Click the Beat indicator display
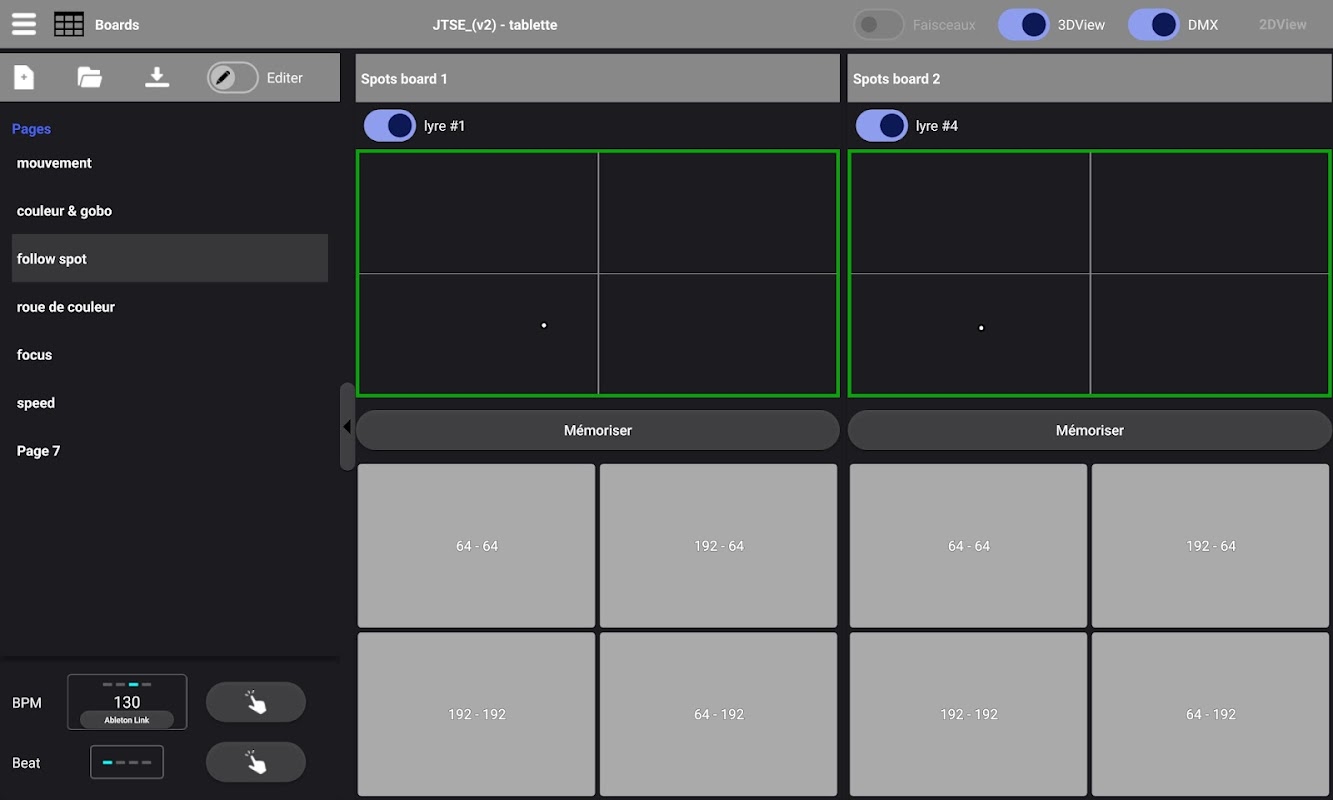Screen dimensions: 1333x800 tap(127, 762)
